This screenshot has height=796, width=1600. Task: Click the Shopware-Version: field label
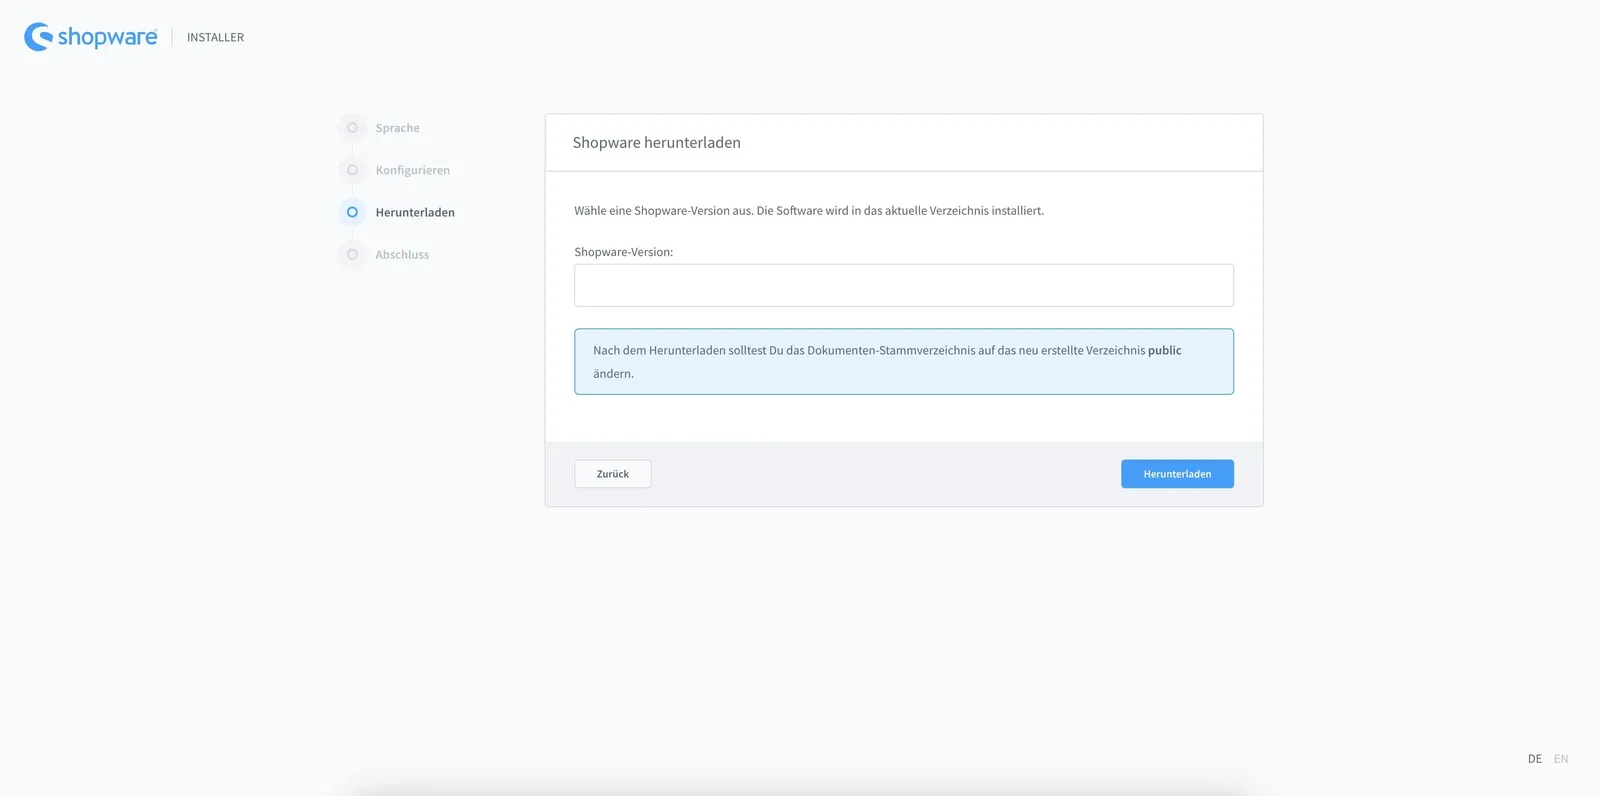(x=623, y=252)
